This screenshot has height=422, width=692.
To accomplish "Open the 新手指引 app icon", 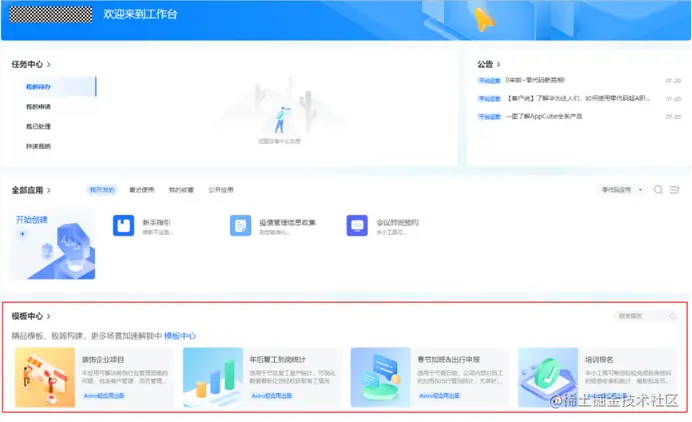I will 124,226.
